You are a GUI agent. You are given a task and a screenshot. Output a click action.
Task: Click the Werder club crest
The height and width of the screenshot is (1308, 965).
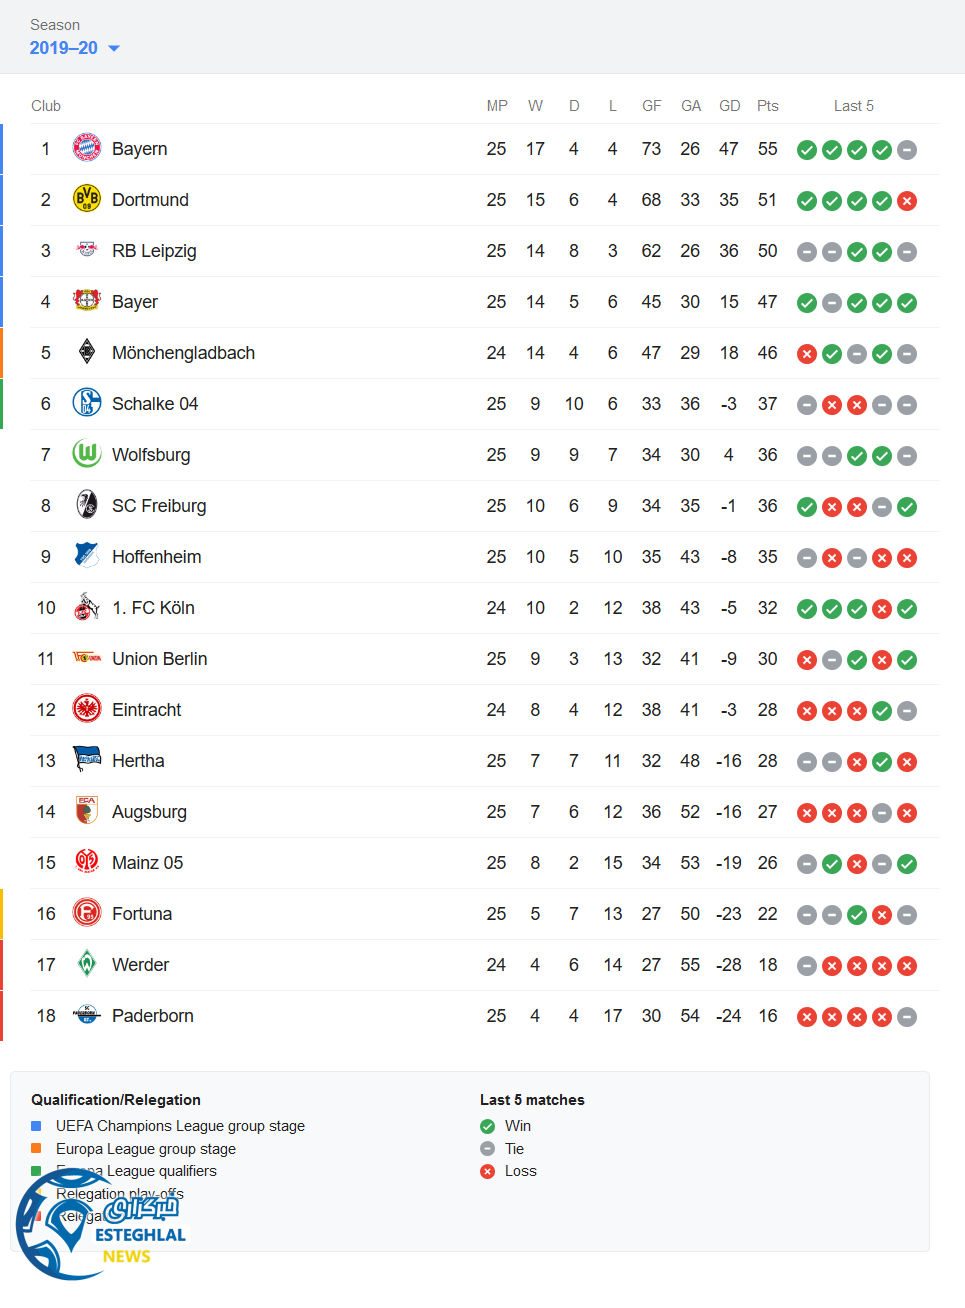tap(87, 964)
